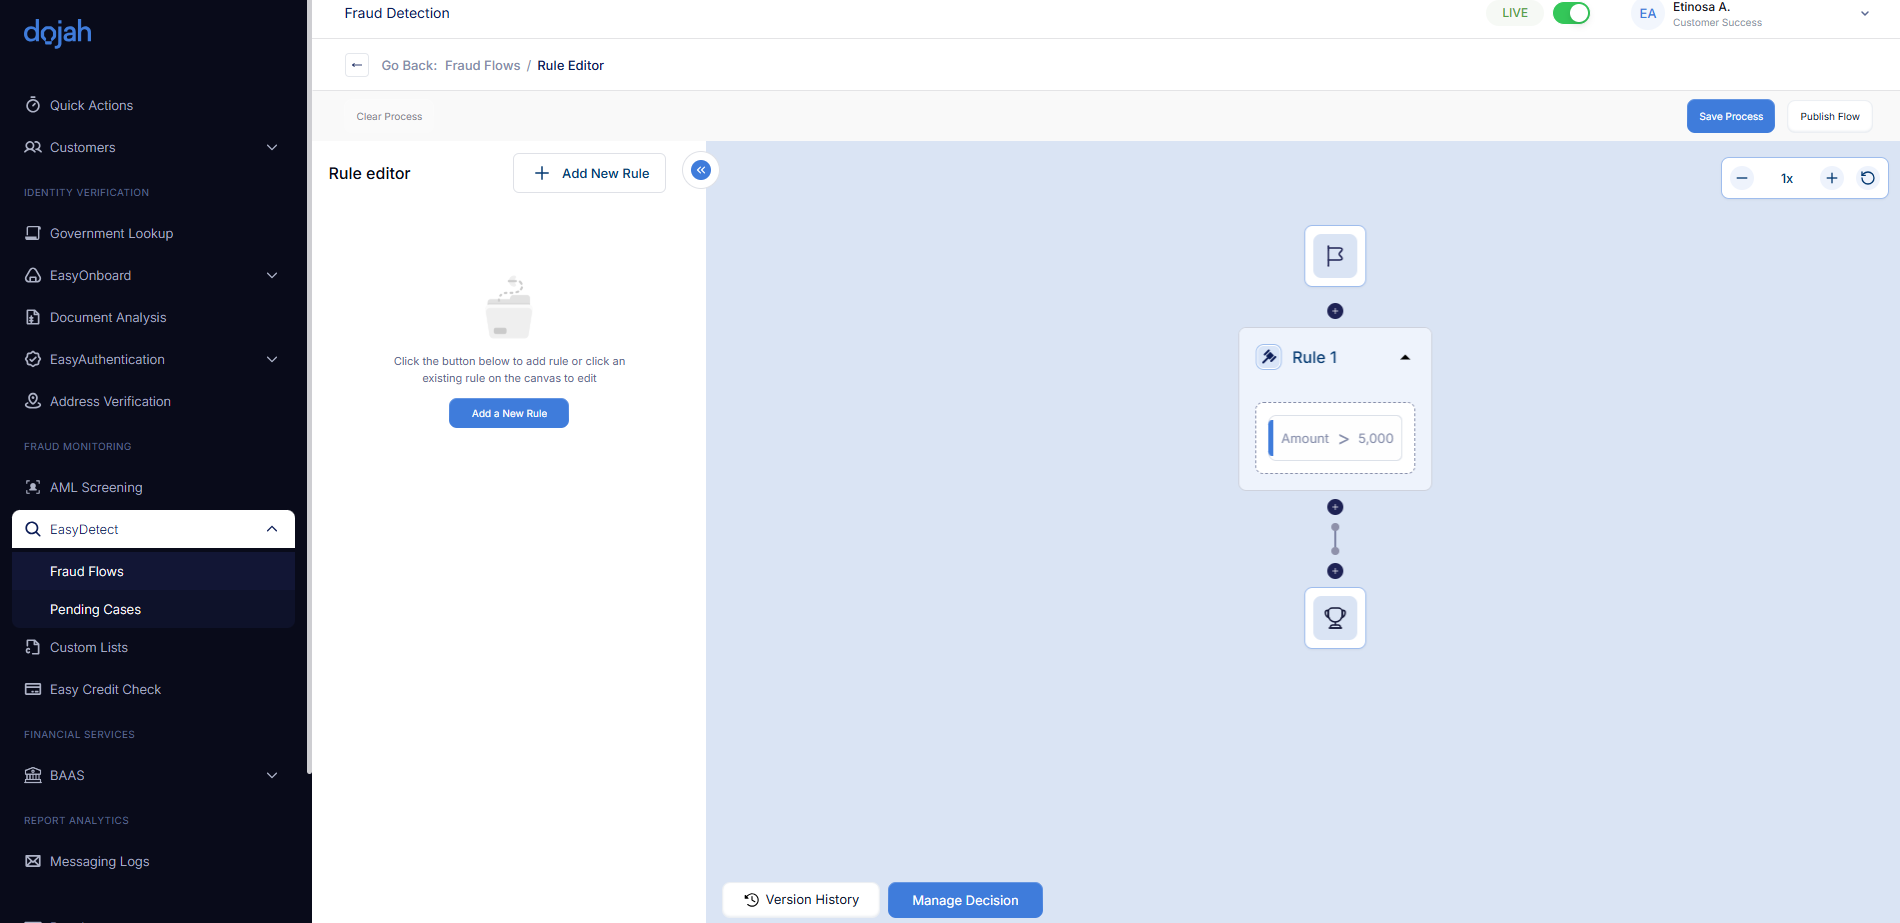1900x923 pixels.
Task: Expand the EasyAuthentication chevron
Action: point(272,359)
